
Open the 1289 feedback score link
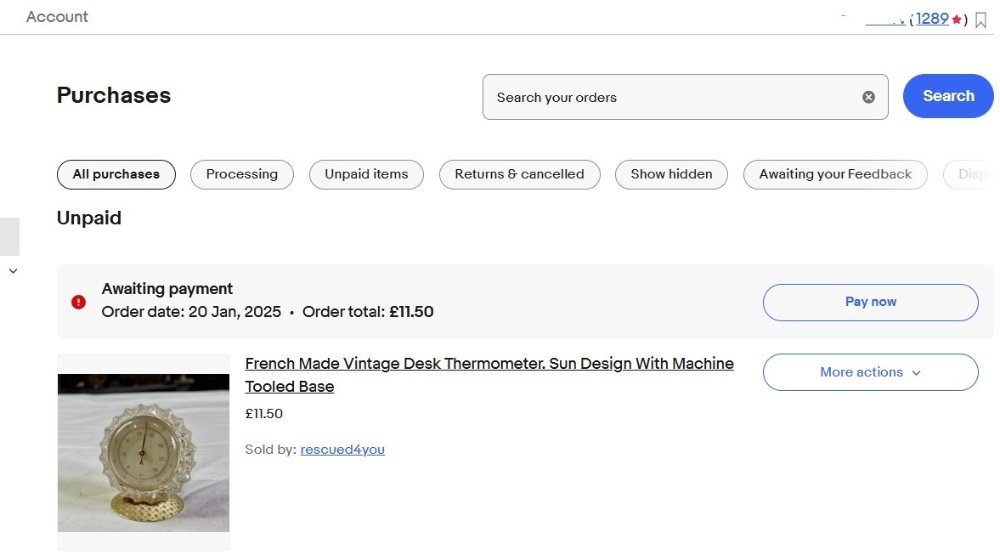tap(932, 18)
